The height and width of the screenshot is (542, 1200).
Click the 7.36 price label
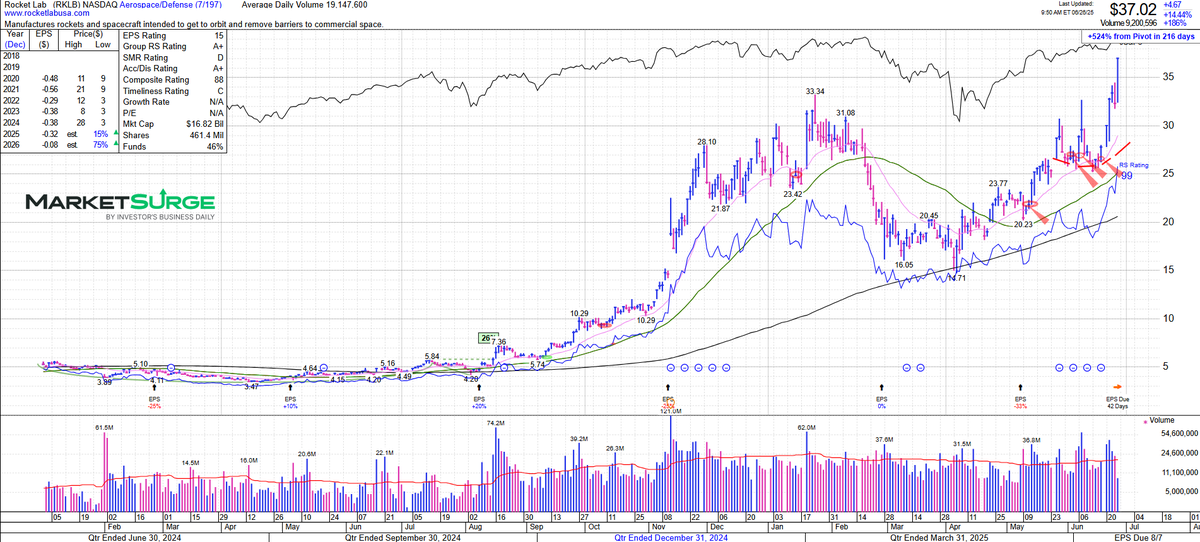(x=499, y=342)
